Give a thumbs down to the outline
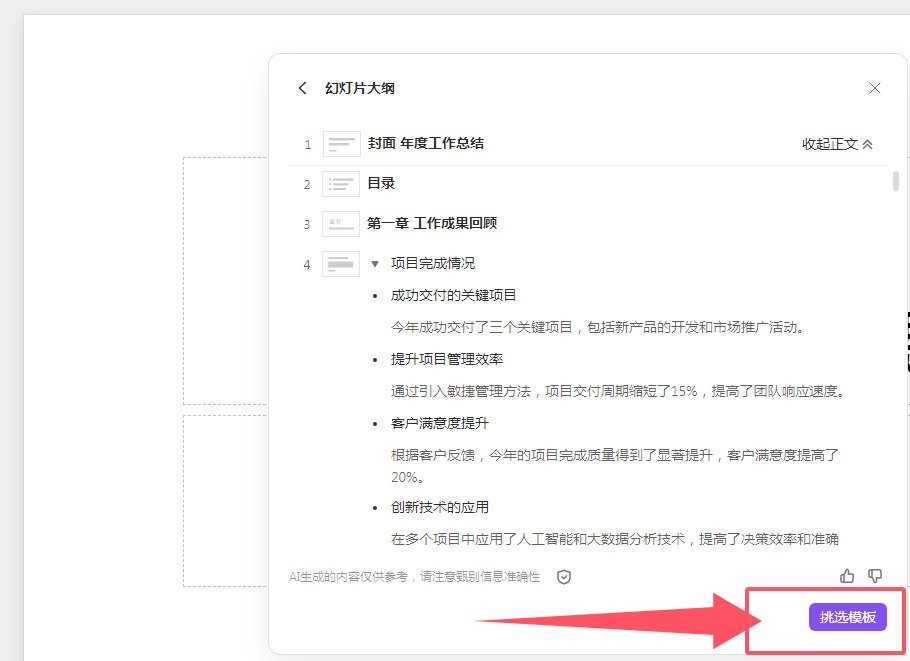 875,576
